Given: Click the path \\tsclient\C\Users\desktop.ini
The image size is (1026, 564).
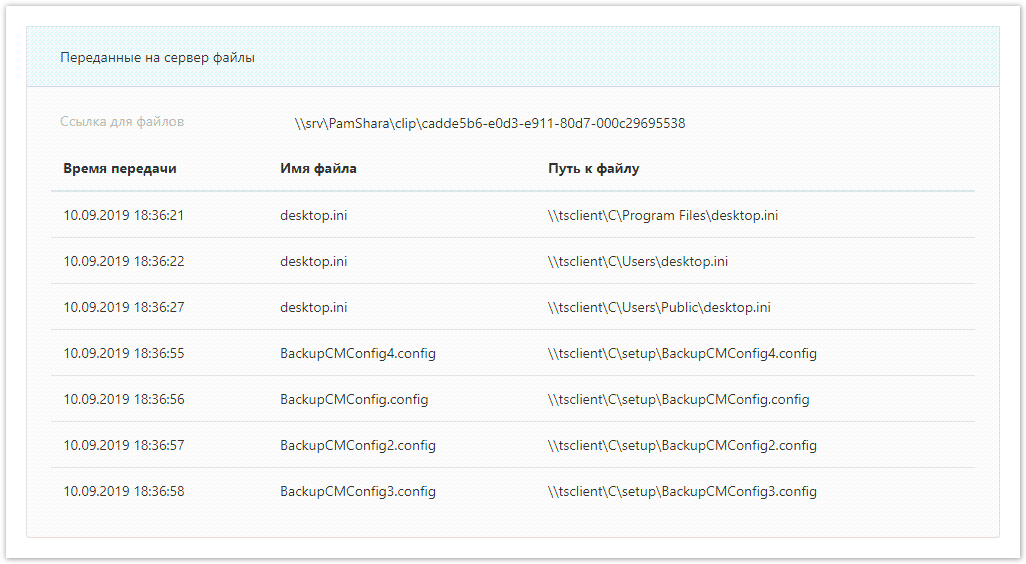Looking at the screenshot, I should 637,261.
